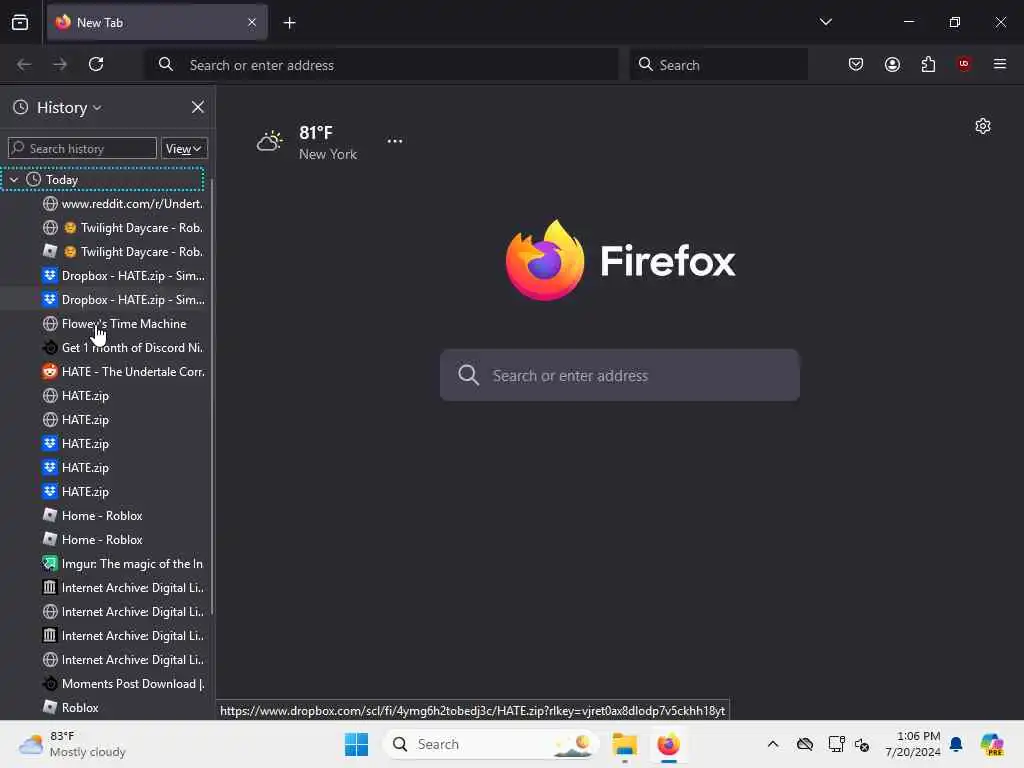Open the Extensions puzzle icon

[928, 64]
